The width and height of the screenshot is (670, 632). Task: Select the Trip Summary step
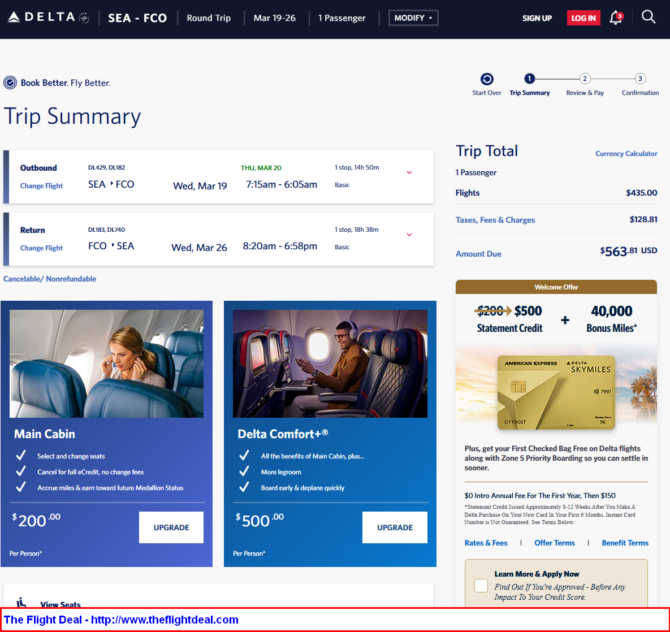click(529, 80)
